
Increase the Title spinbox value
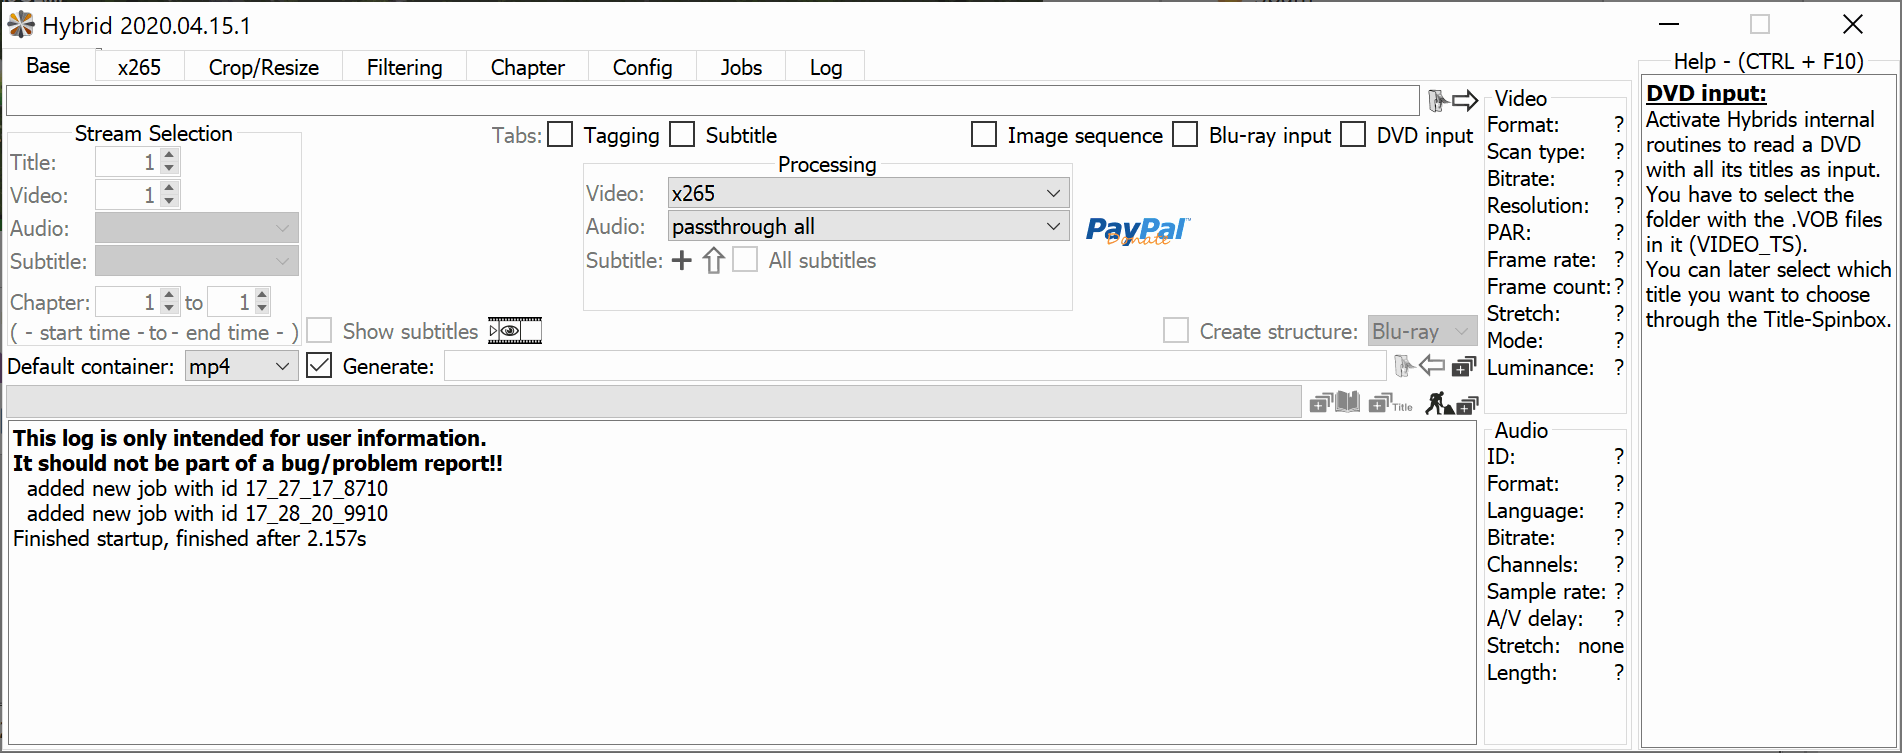[x=169, y=156]
